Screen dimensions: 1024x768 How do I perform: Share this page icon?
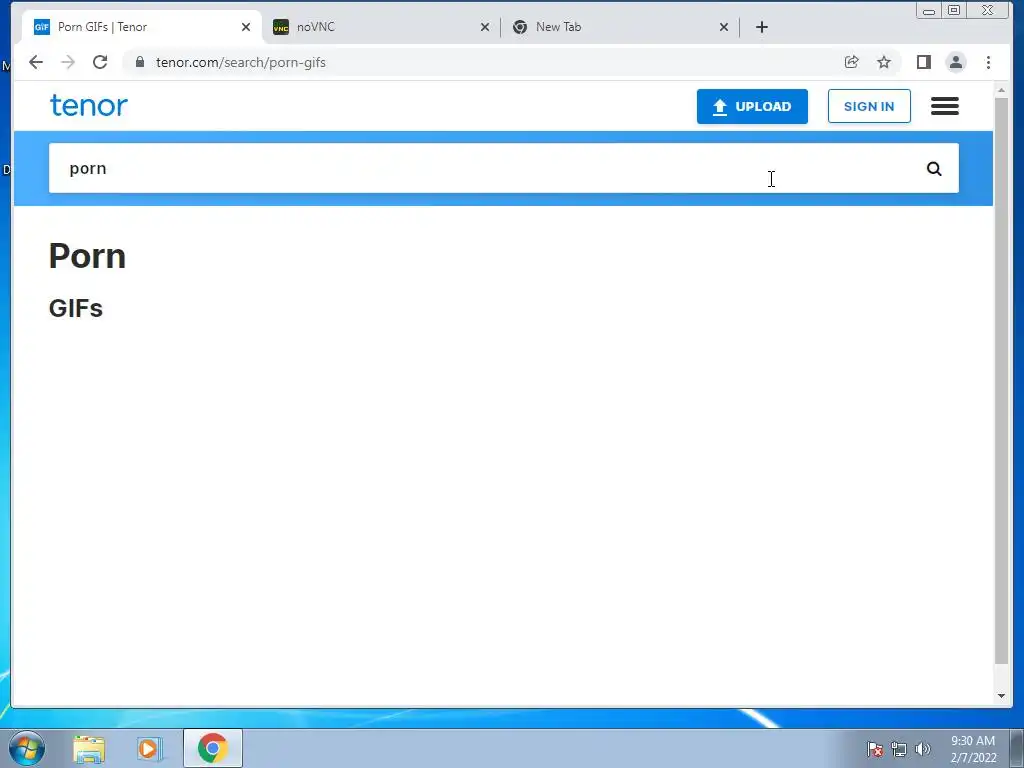[851, 62]
